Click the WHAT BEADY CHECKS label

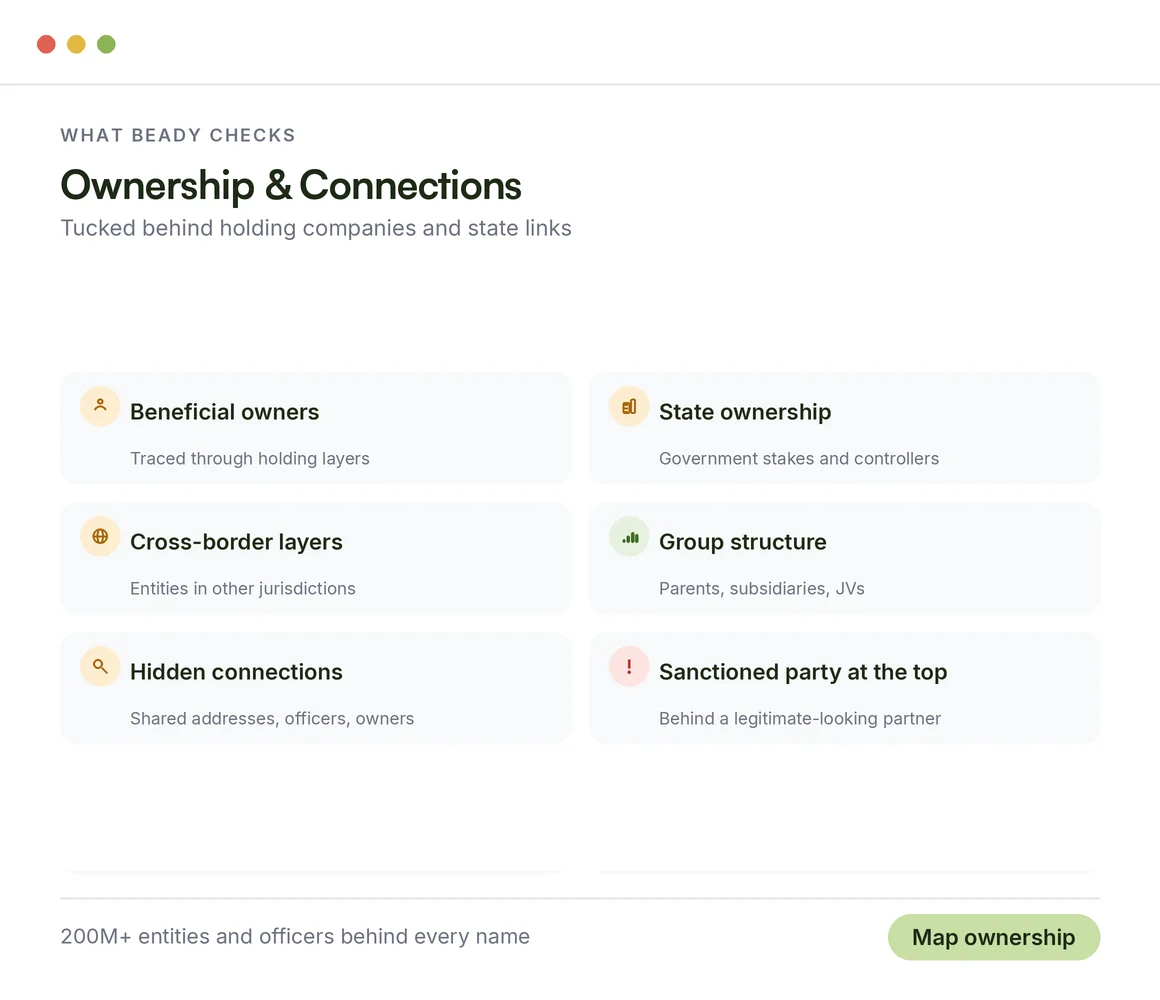[178, 135]
